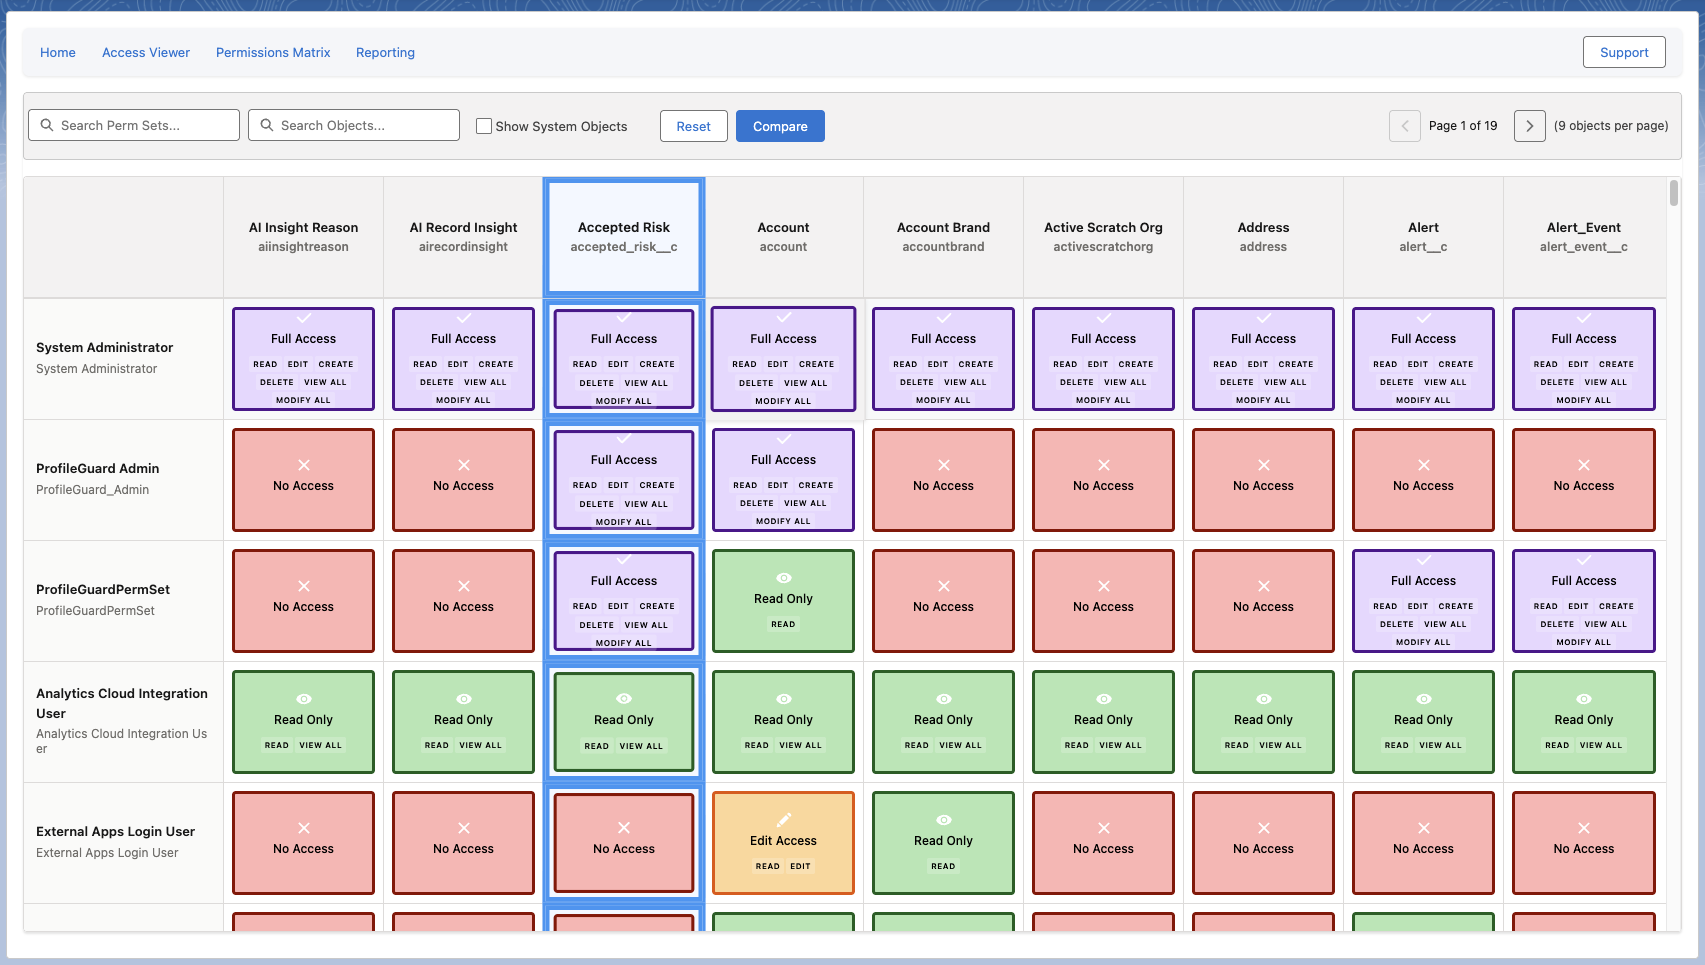Click the pencil icon in Edit Access cell
This screenshot has width=1705, height=965.
(x=784, y=819)
